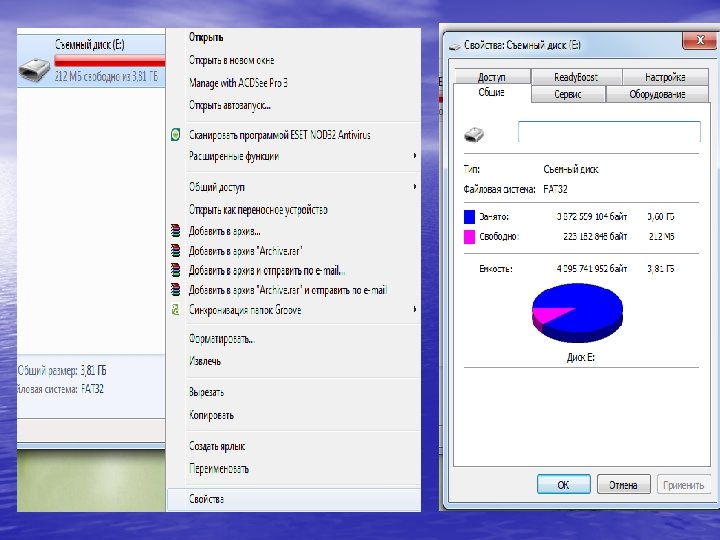Switch to the 'Оборудование' tab
The width and height of the screenshot is (720, 540).
(657, 94)
